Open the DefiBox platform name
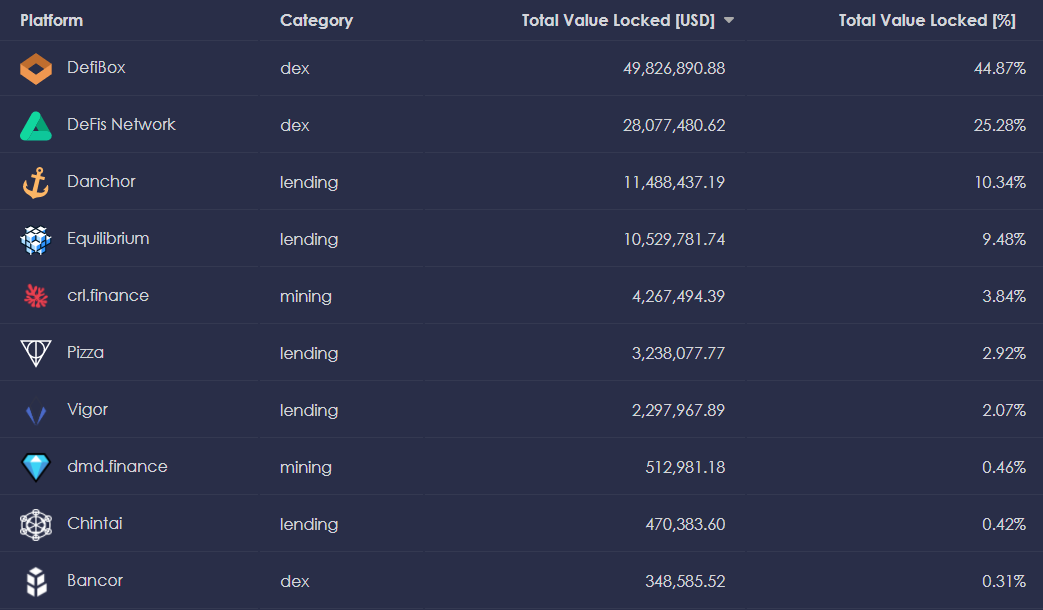The height and width of the screenshot is (610, 1043). [96, 68]
